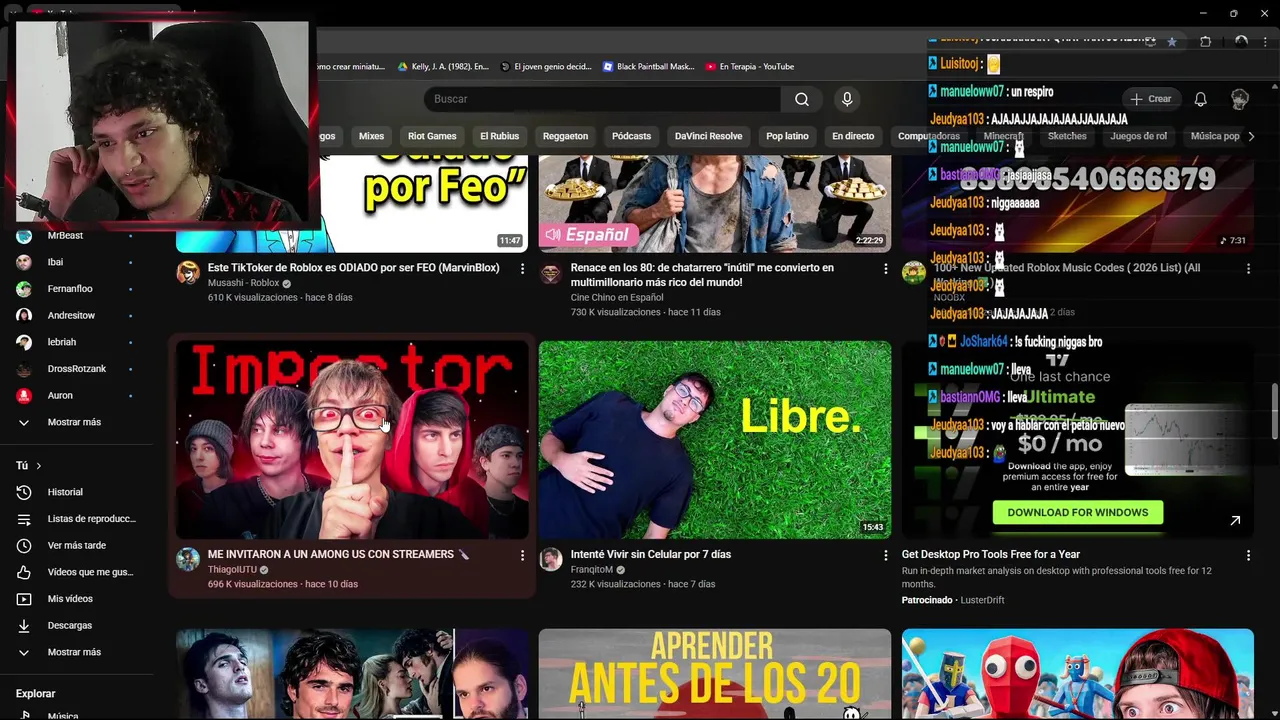Open video title Intenté Vivir sin Celular

click(651, 554)
